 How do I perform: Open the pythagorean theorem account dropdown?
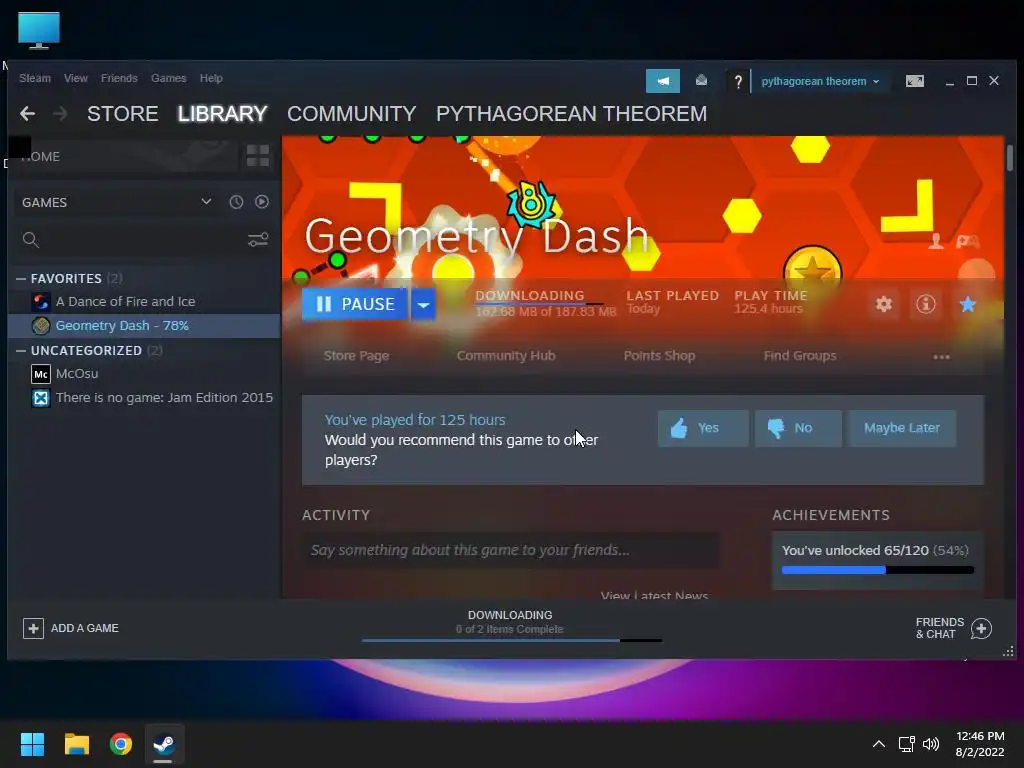point(820,82)
